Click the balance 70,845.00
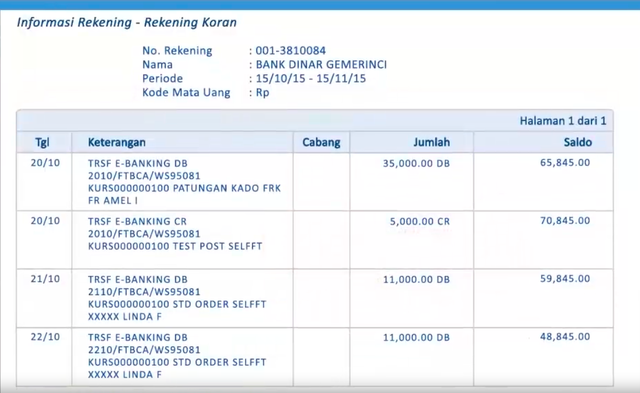The width and height of the screenshot is (640, 393). (565, 221)
